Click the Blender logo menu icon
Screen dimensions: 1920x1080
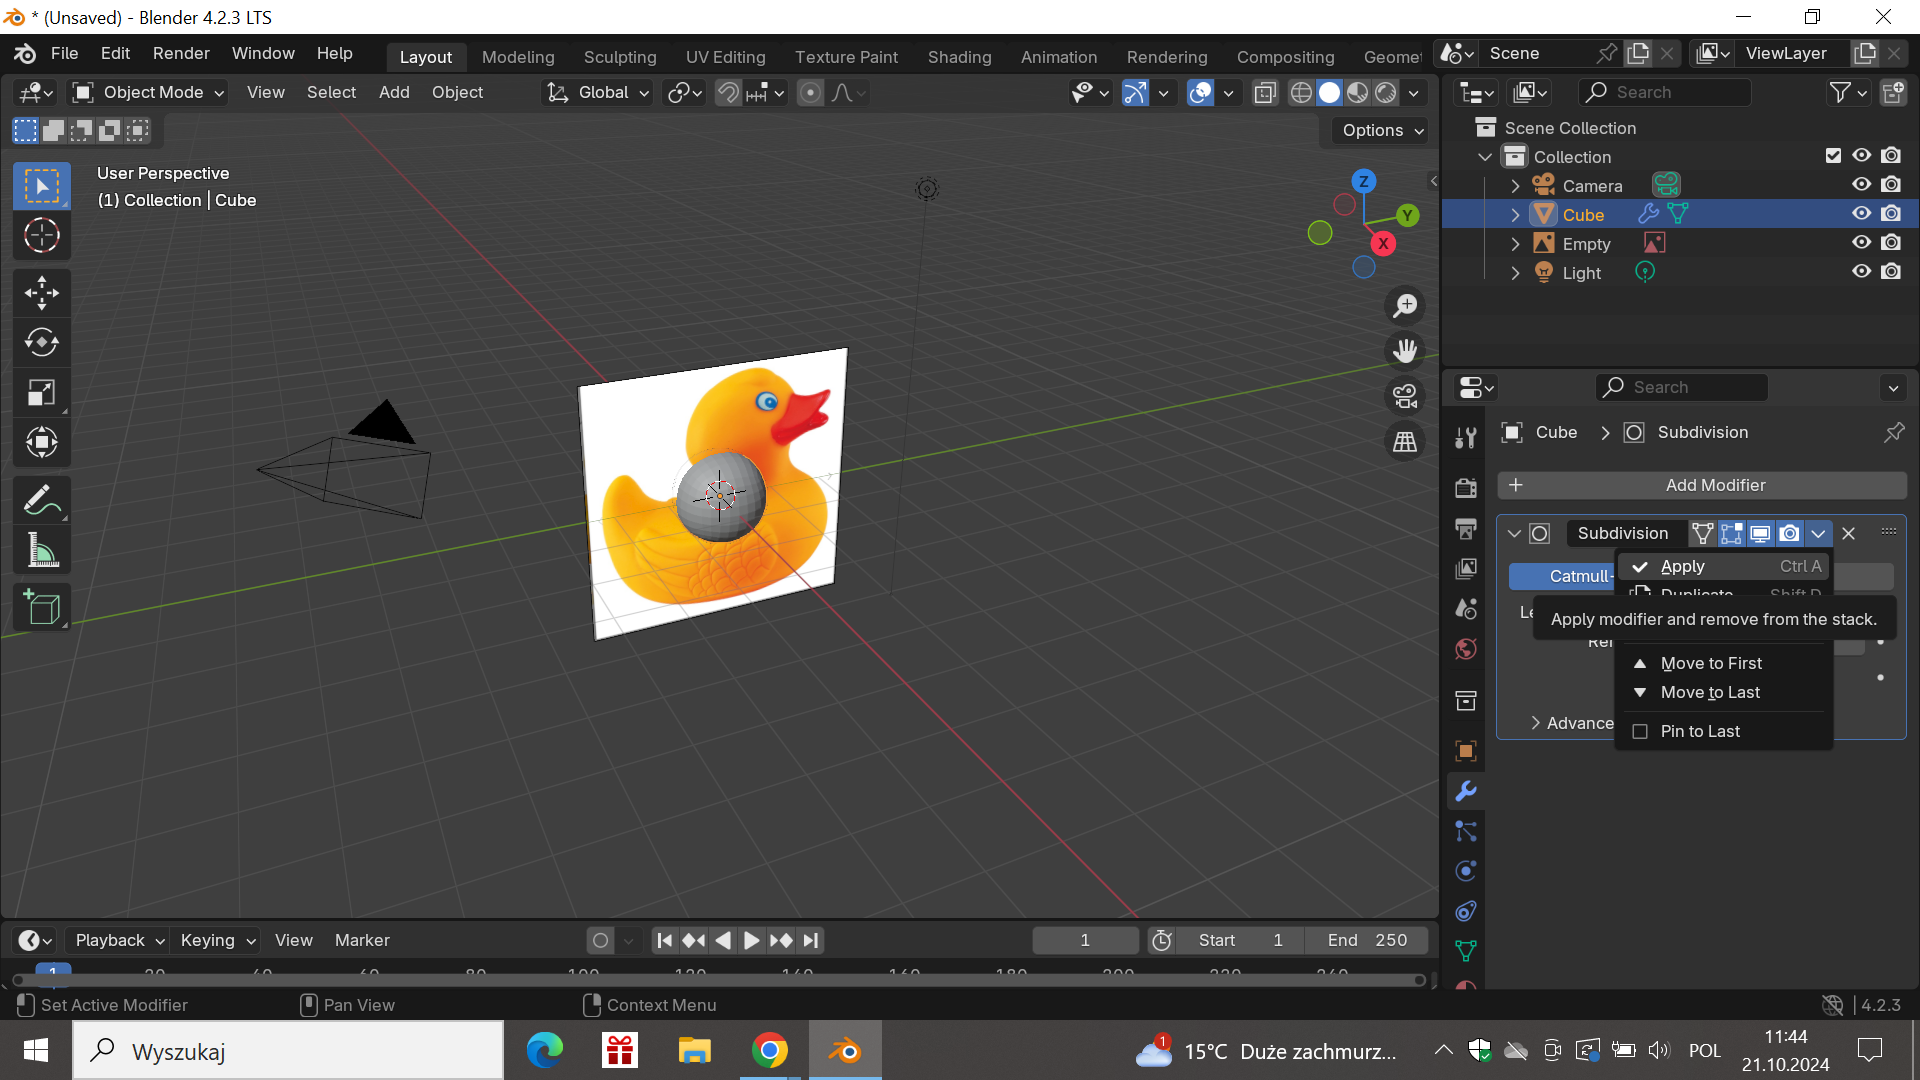(x=26, y=54)
